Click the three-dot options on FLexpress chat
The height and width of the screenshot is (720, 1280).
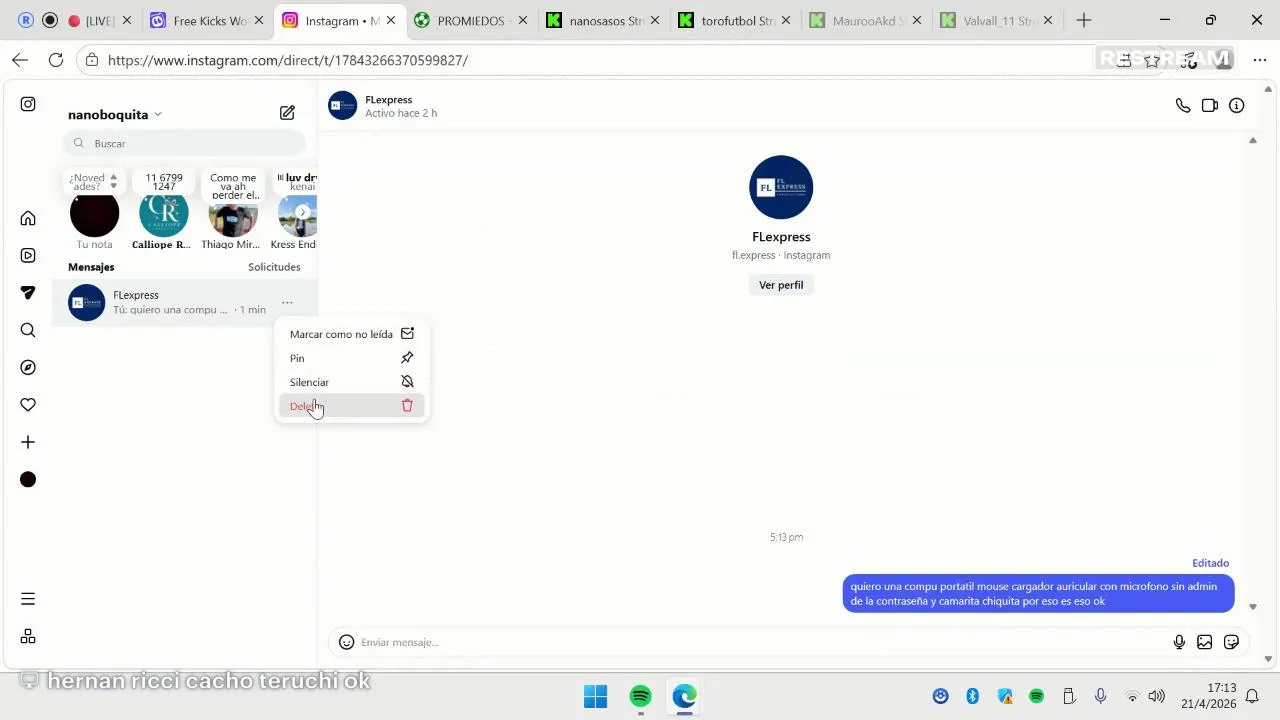(287, 302)
